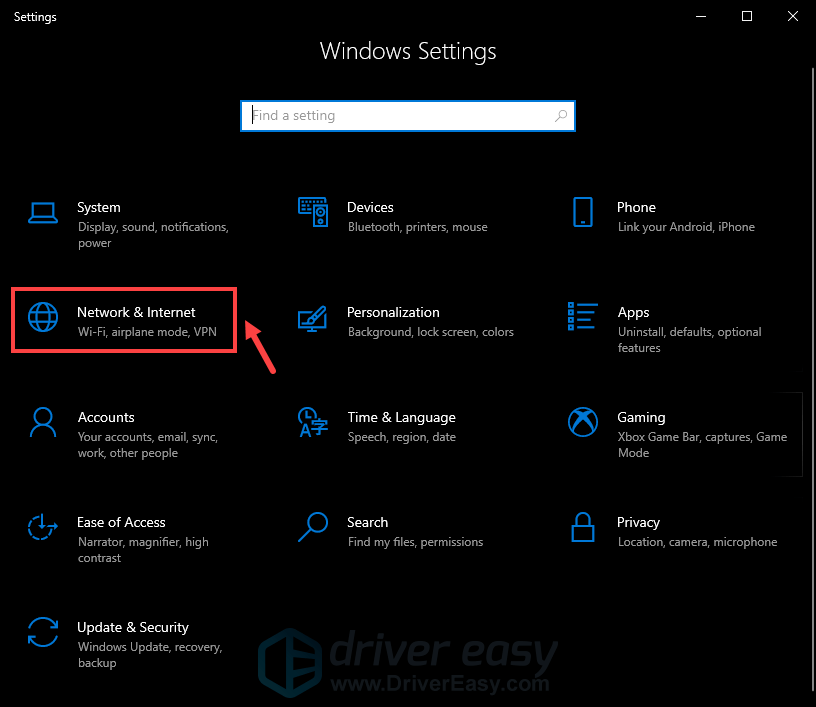This screenshot has width=816, height=707.
Task: Open the Update & Security text link
Action: 132,627
